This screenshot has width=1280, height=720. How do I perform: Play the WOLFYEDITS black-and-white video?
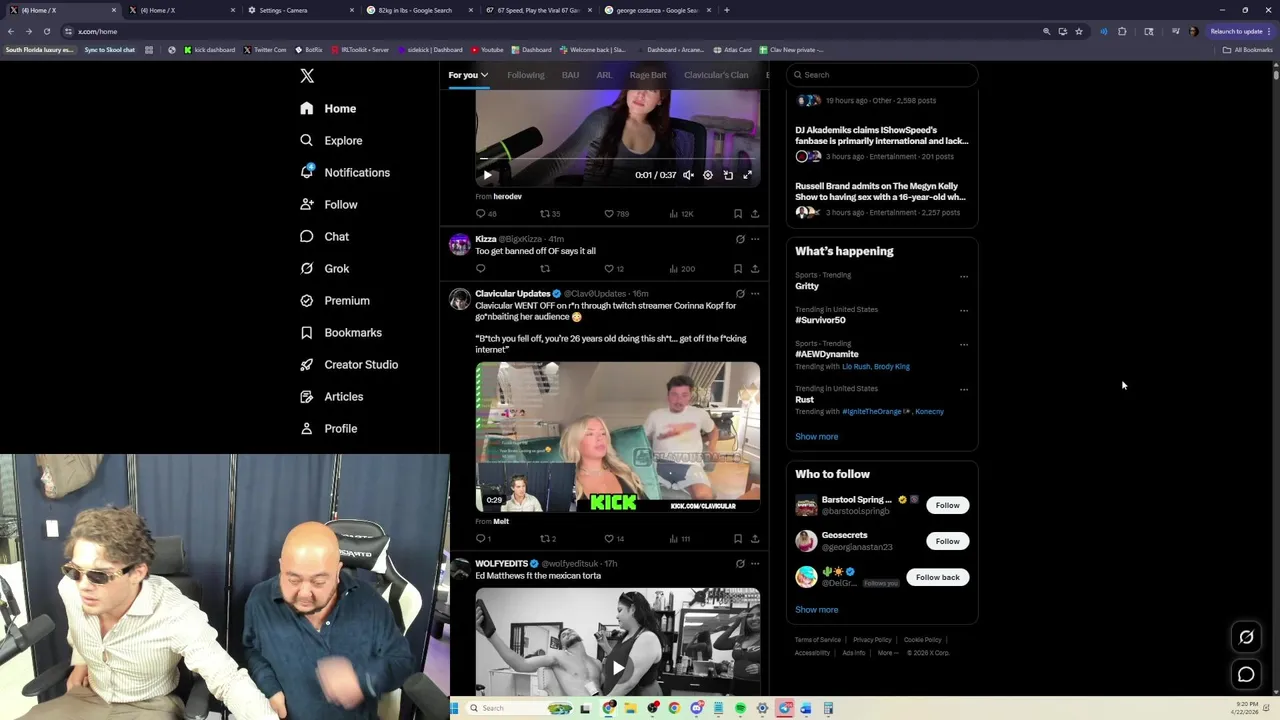point(618,668)
